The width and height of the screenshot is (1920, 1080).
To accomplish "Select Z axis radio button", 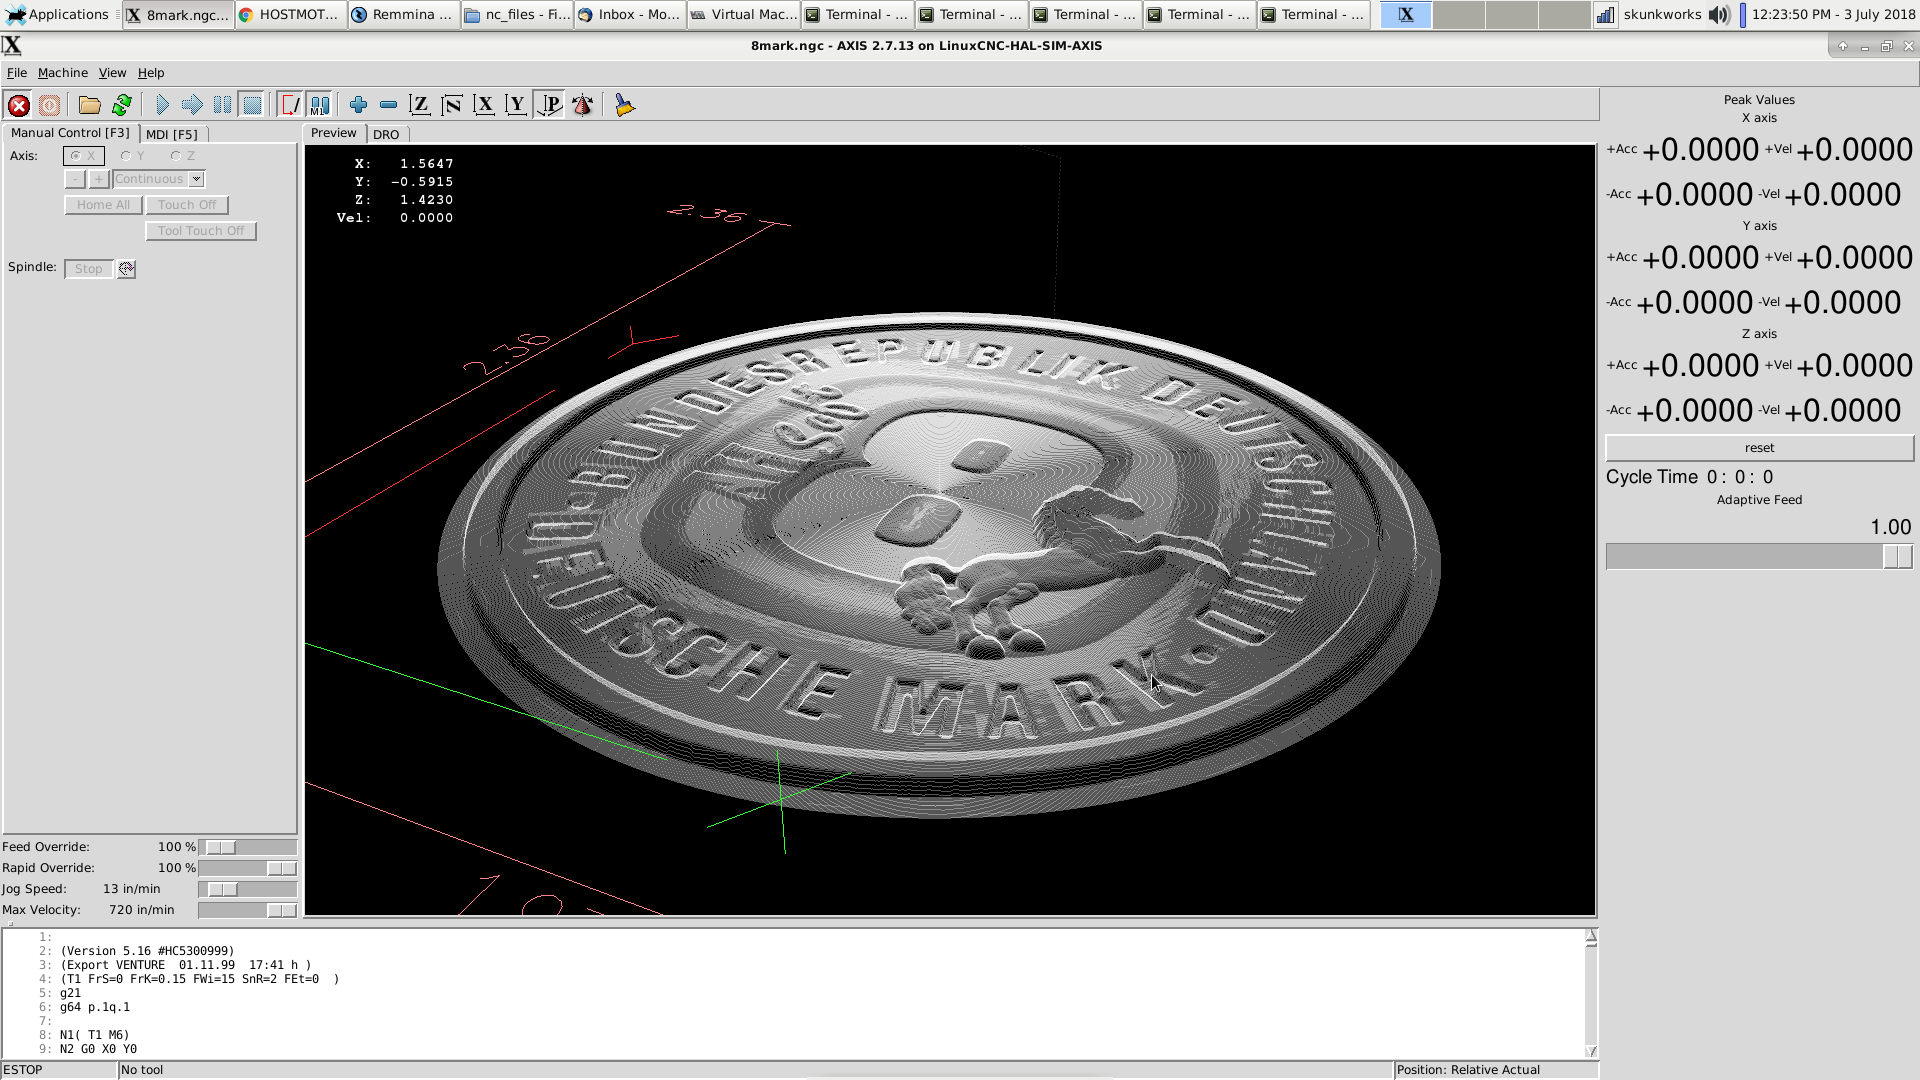I will coord(183,156).
